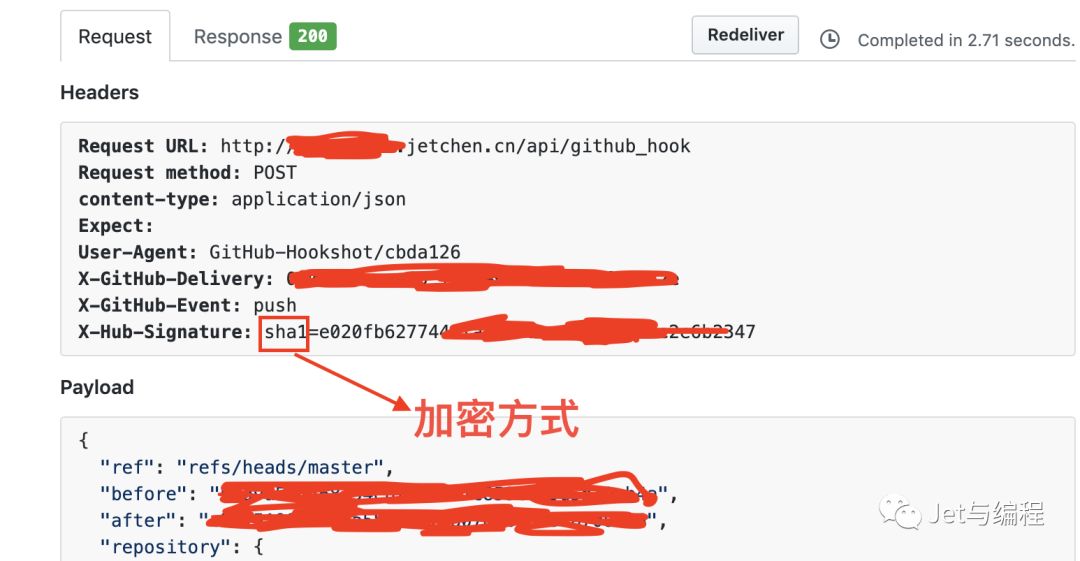Click the Redeliver button
This screenshot has height=561, width=1080.
coord(745,35)
